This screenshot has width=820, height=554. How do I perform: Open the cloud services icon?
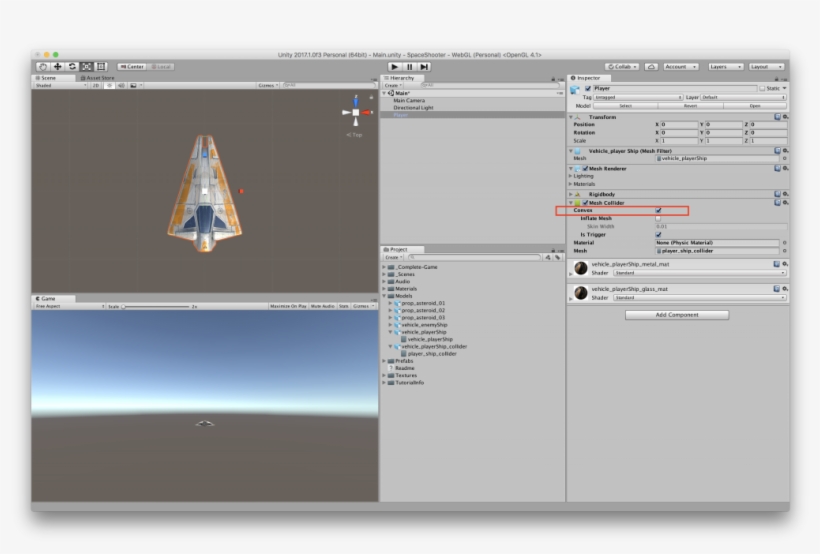point(651,66)
